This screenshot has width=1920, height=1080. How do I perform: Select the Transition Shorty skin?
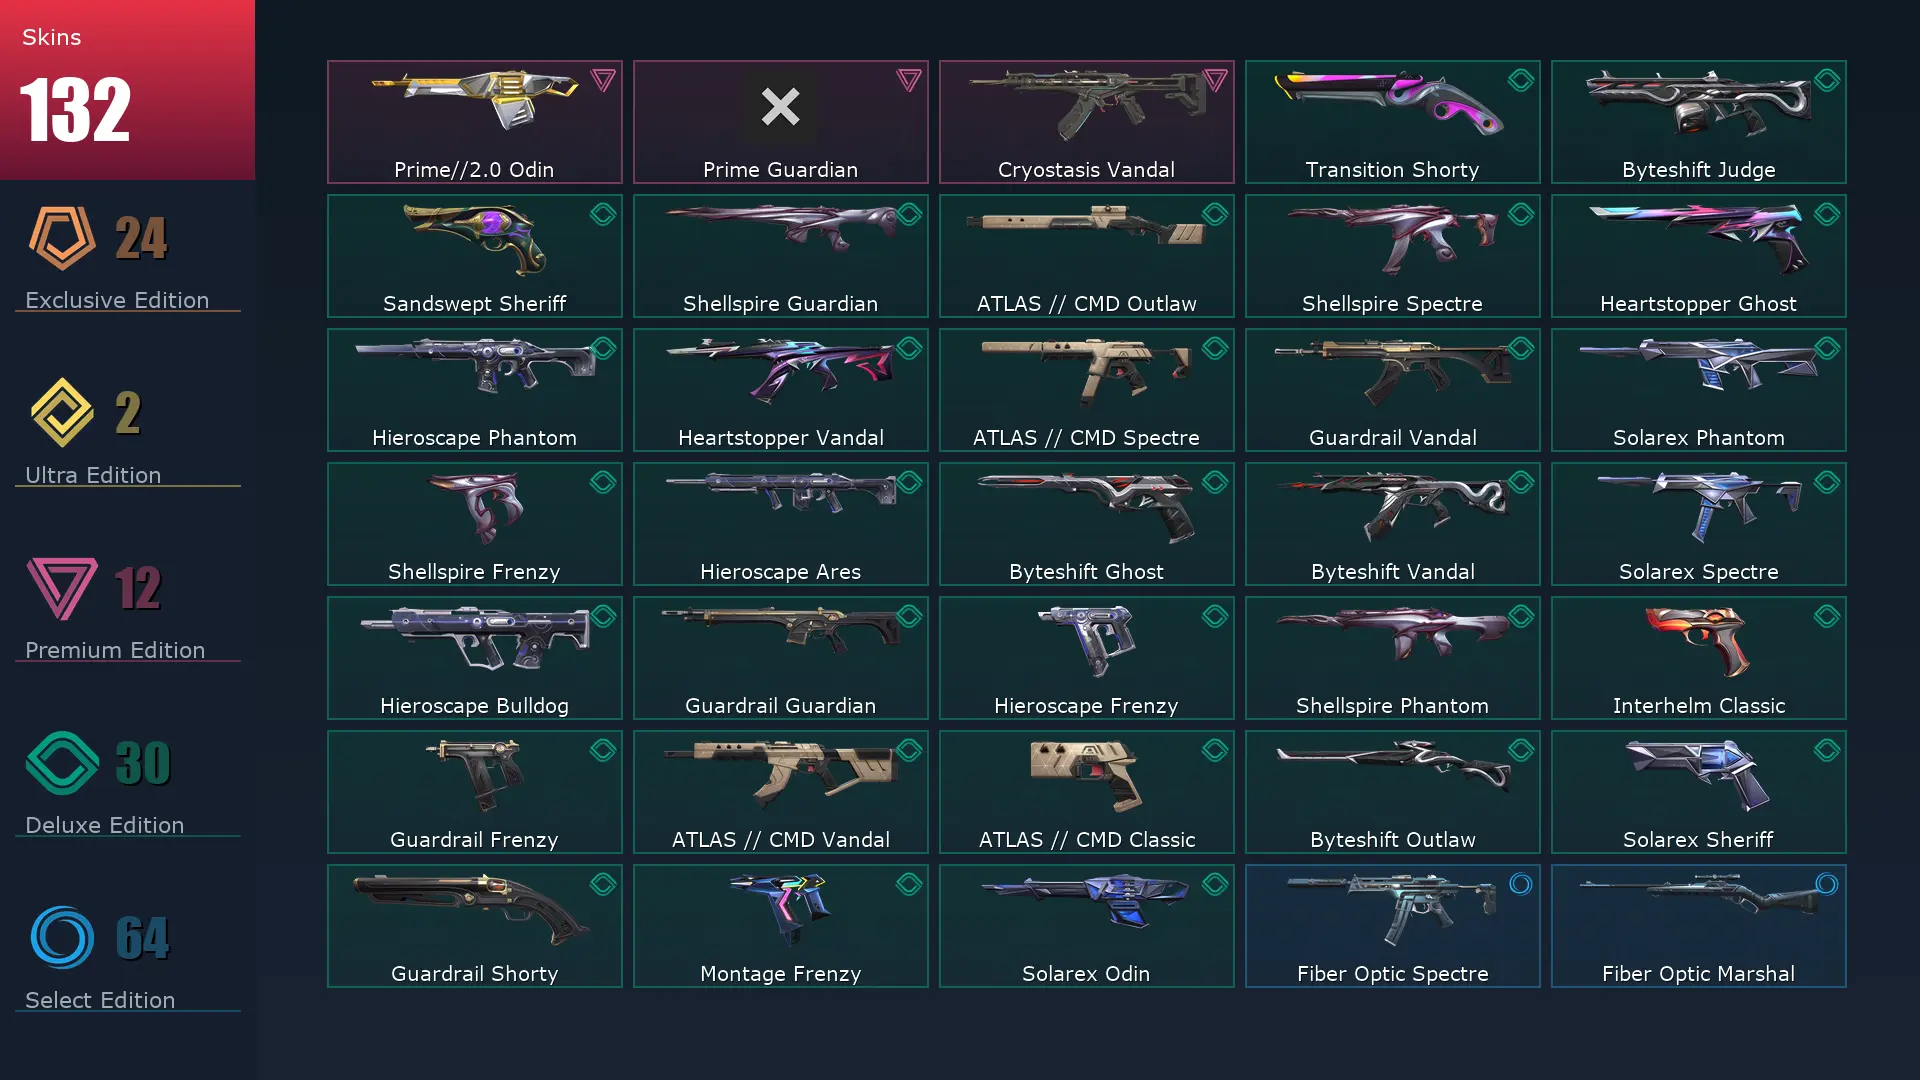coord(1393,122)
